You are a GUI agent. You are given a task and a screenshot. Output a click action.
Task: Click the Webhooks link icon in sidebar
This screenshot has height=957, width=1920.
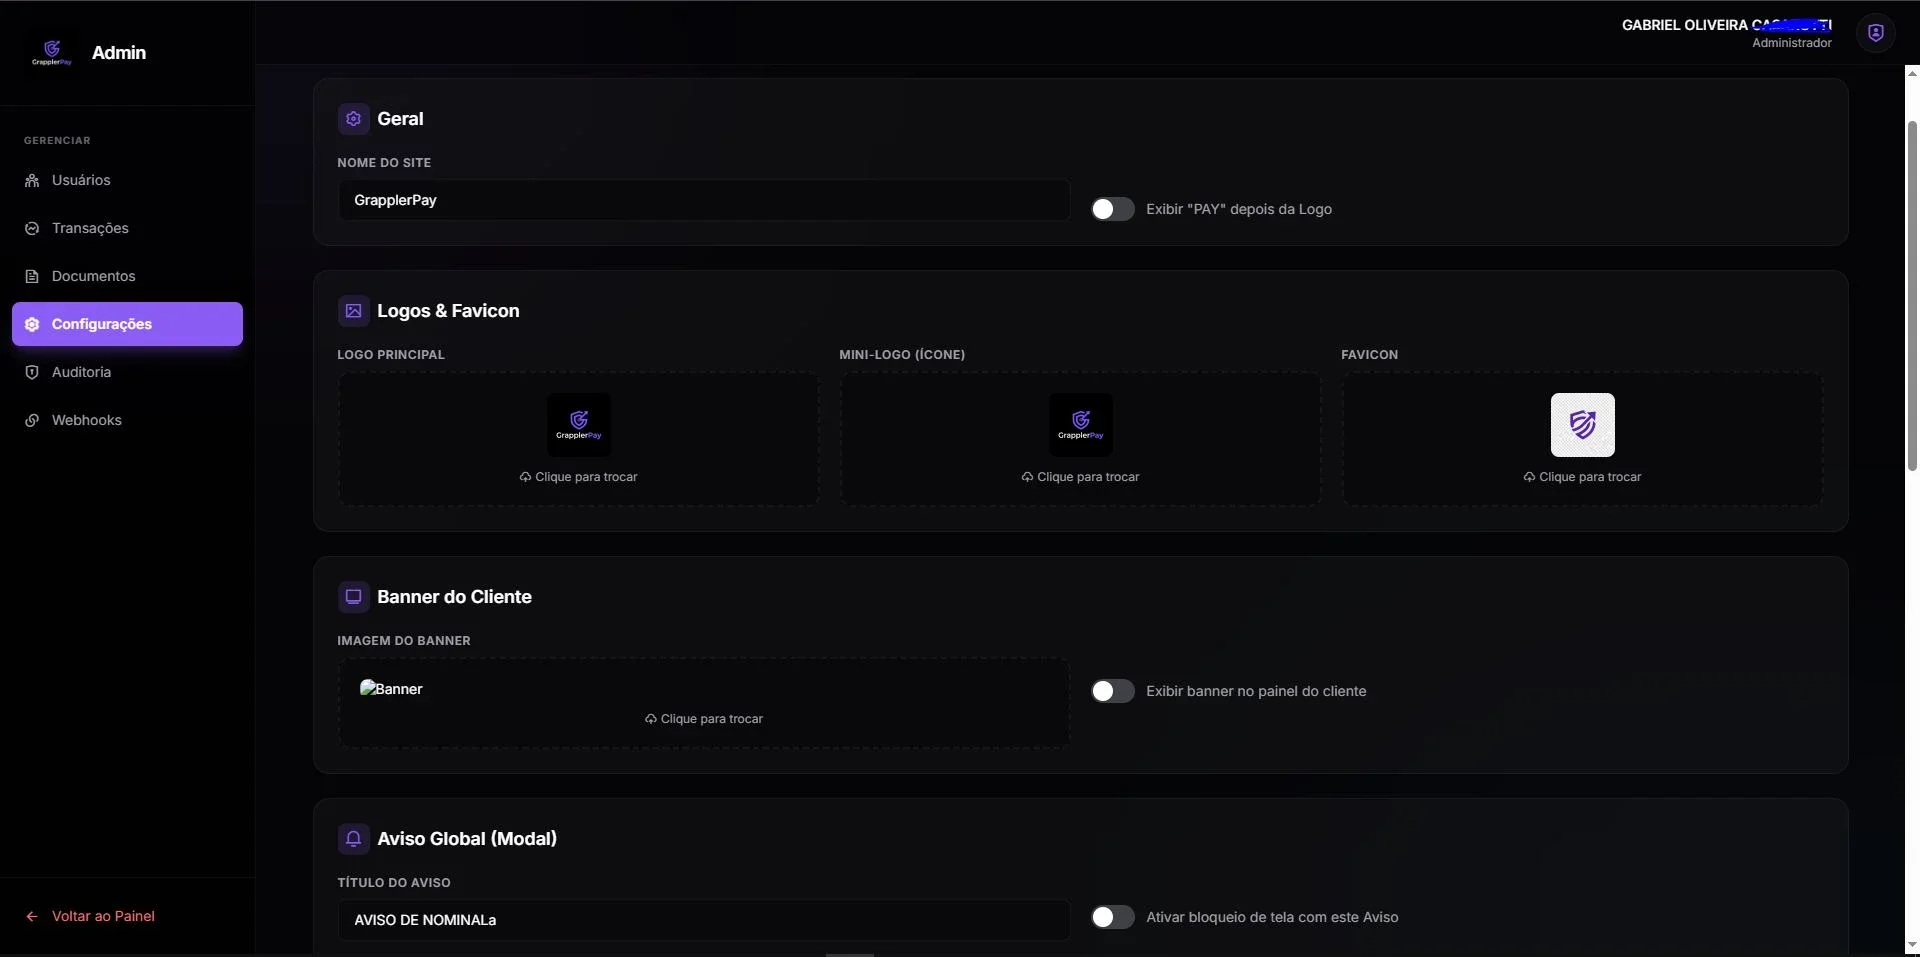pos(32,421)
